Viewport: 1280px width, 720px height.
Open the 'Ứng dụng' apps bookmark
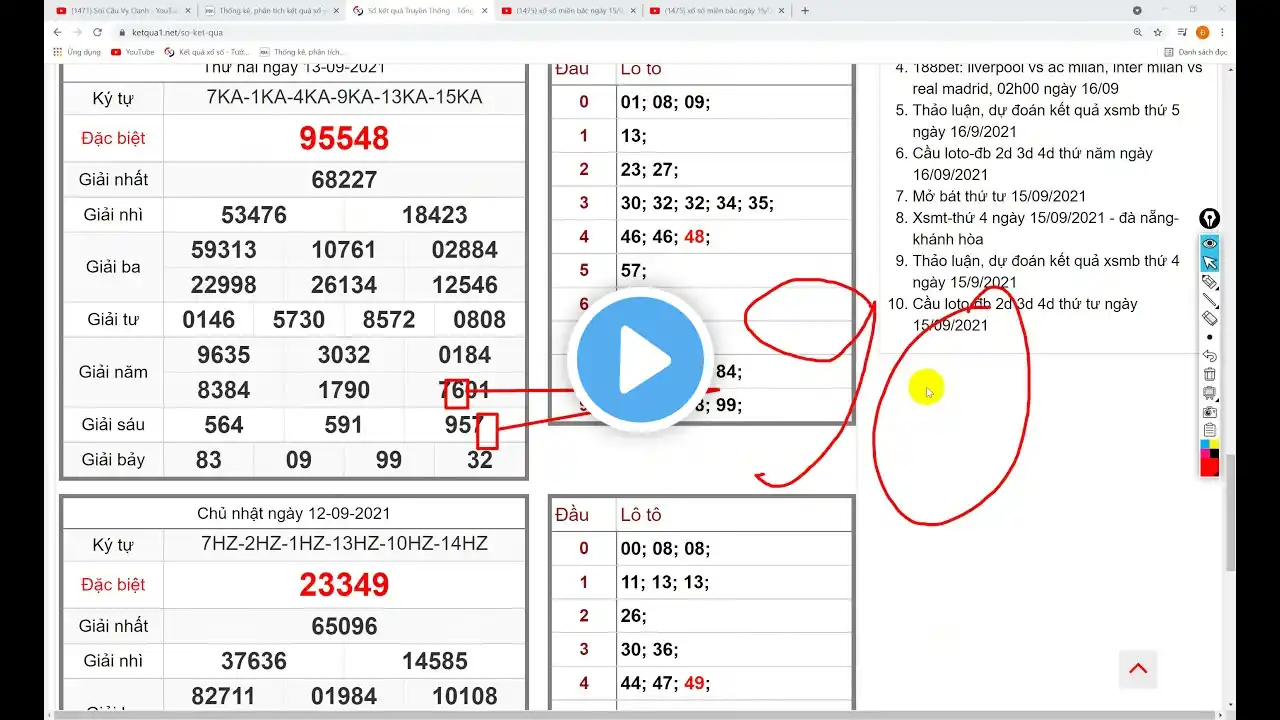tap(76, 52)
